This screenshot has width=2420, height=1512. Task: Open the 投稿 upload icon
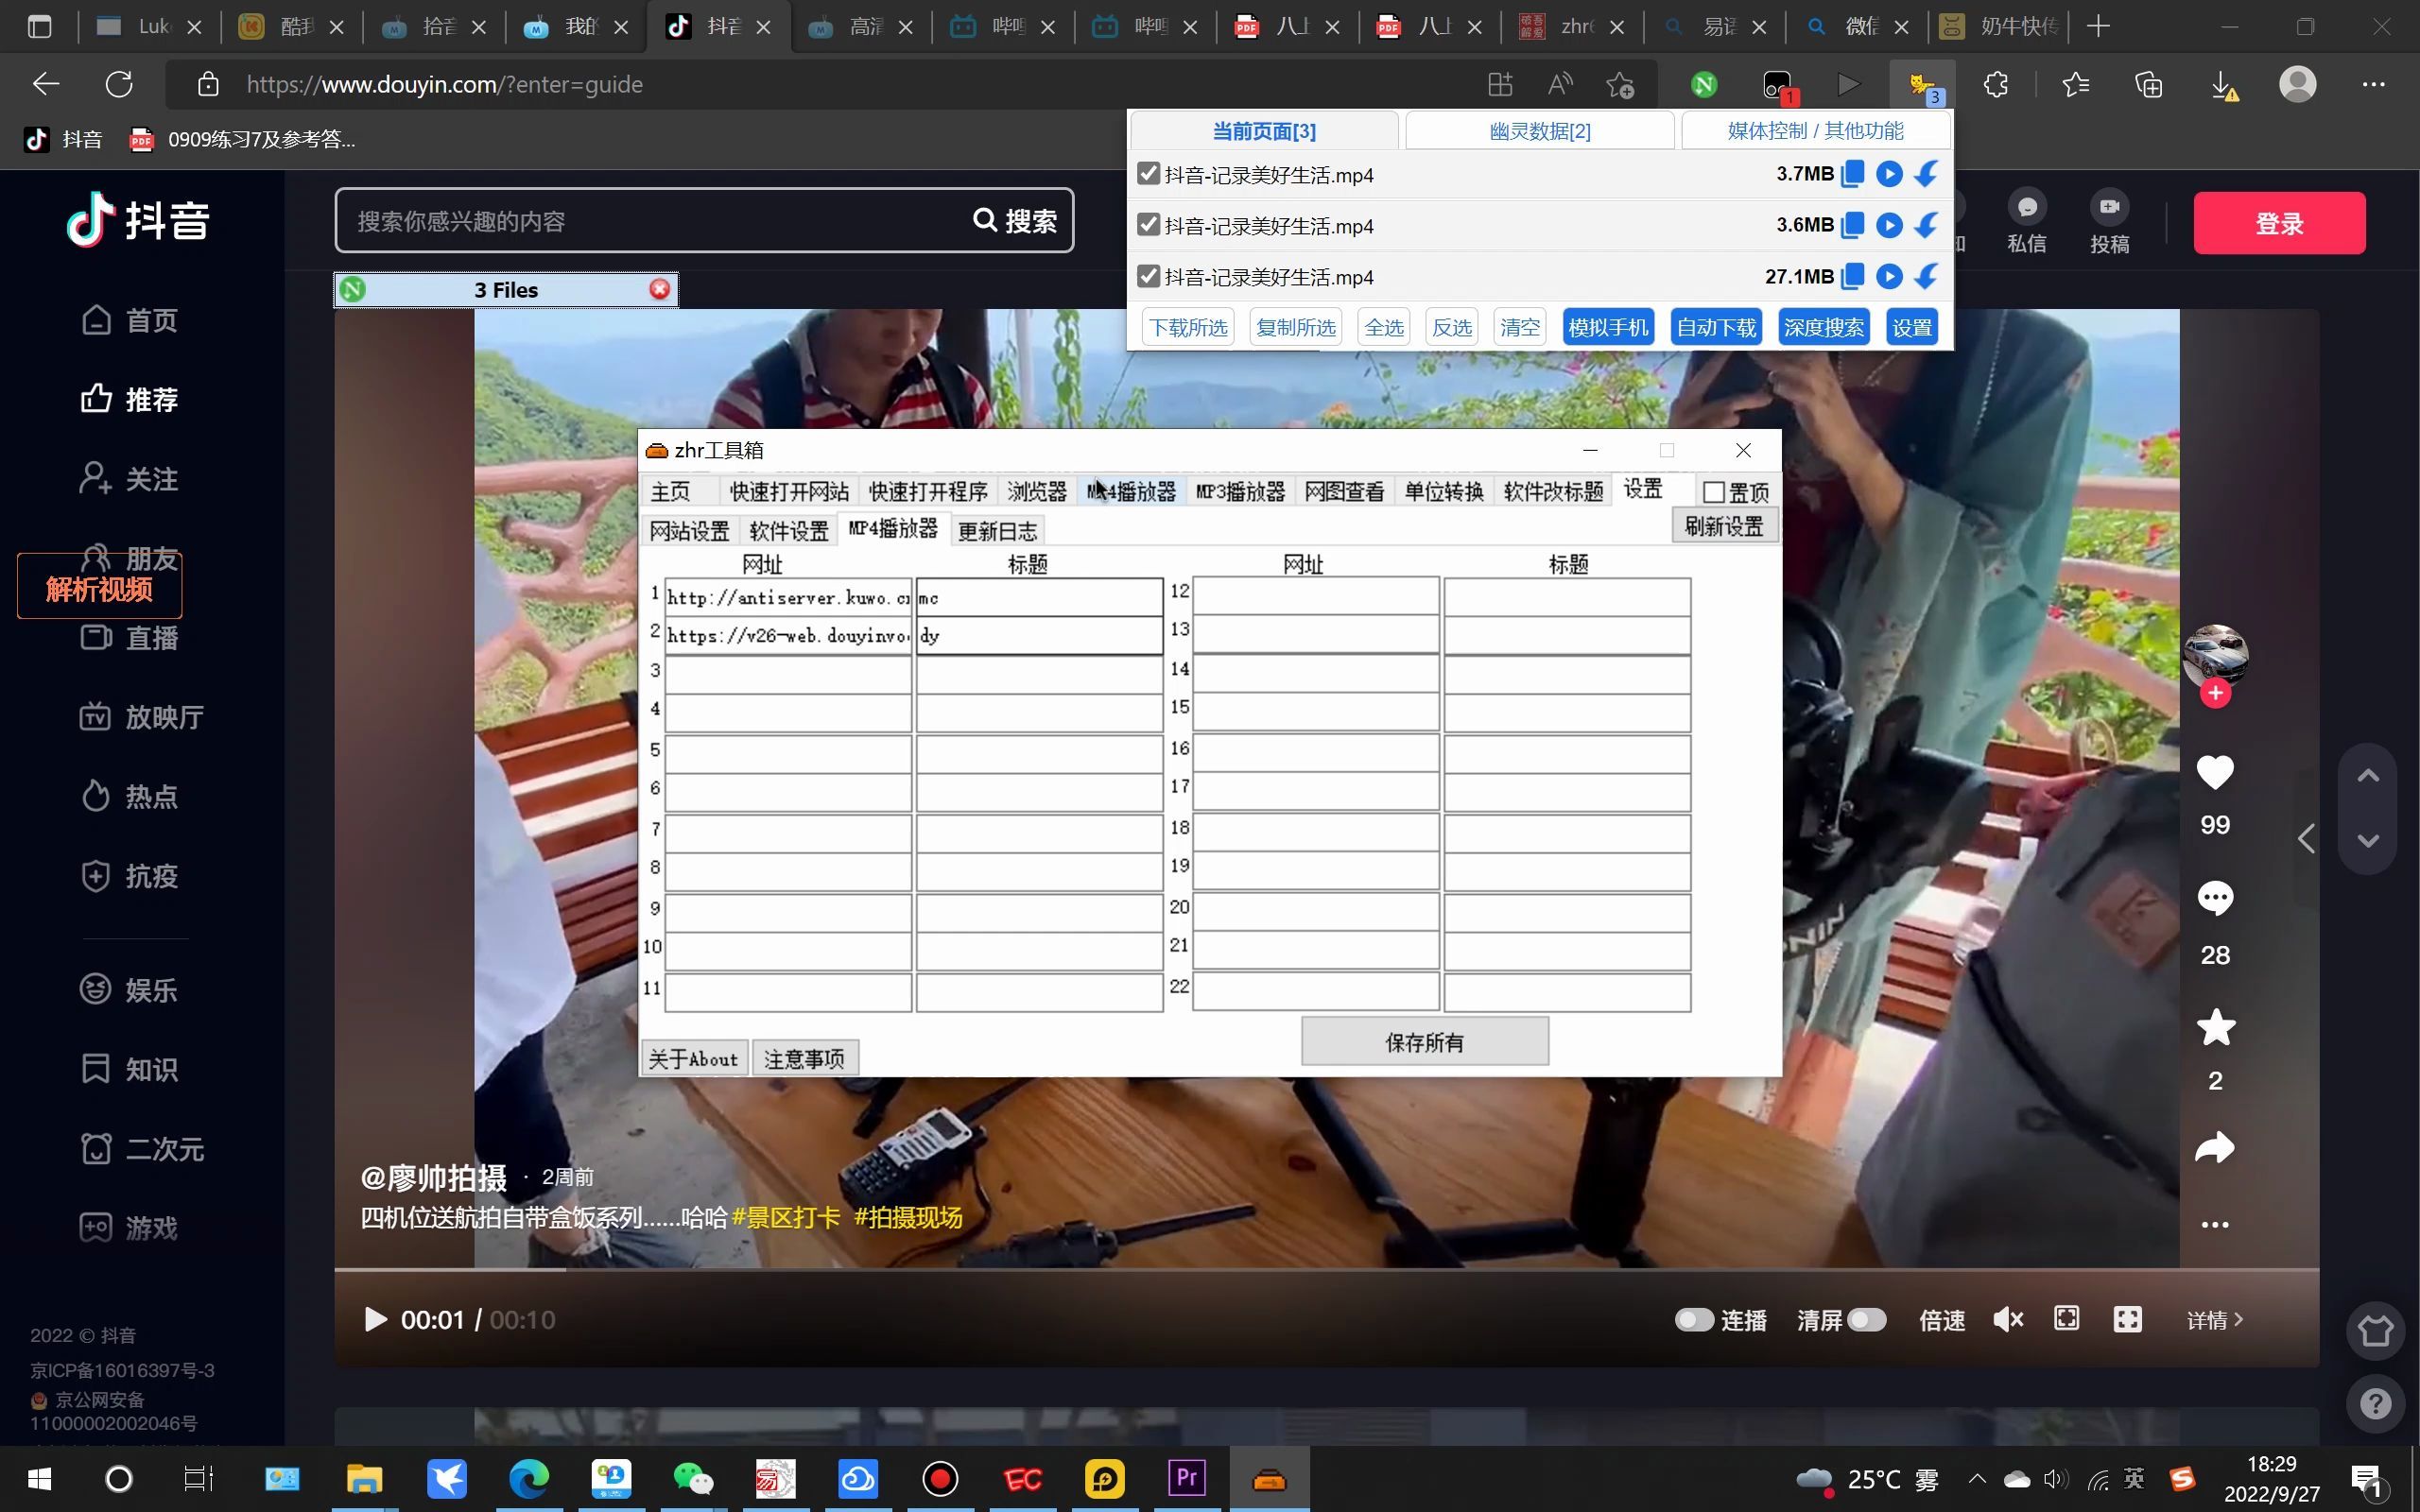(x=2109, y=222)
